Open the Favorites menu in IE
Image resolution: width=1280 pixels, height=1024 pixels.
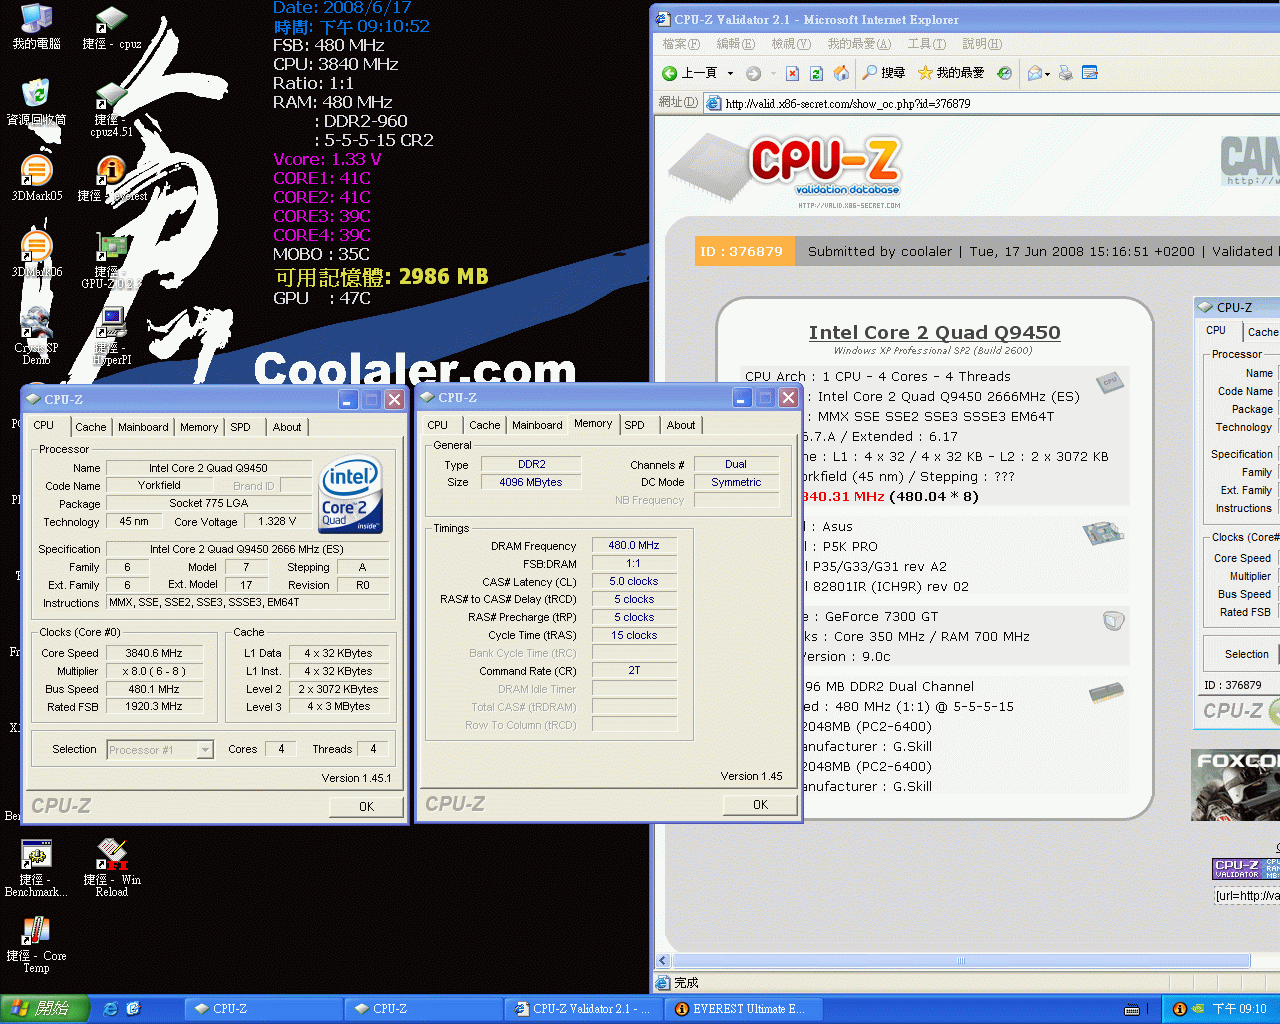pos(858,44)
